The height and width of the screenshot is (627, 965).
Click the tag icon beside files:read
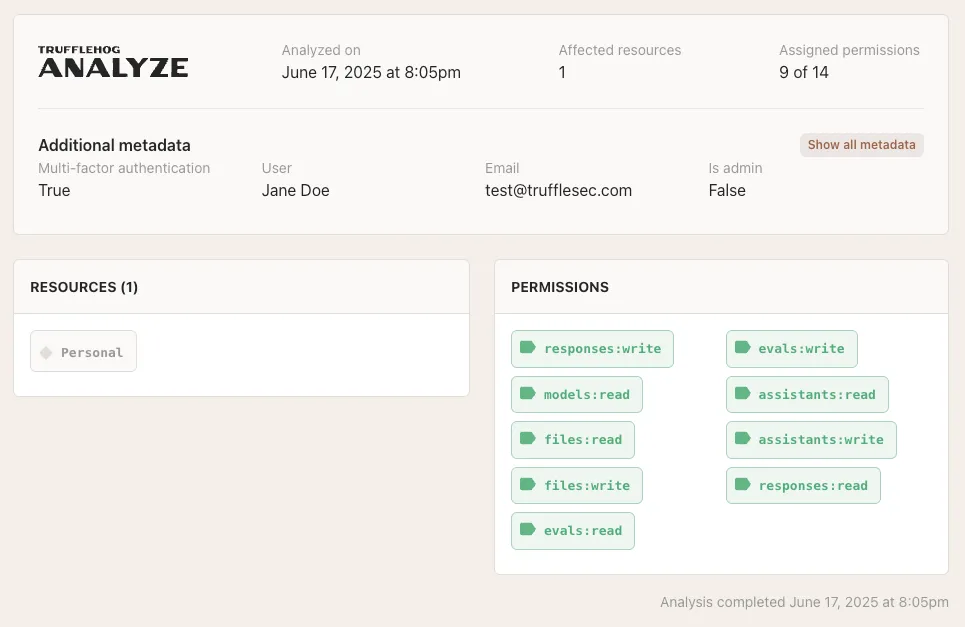click(x=527, y=439)
